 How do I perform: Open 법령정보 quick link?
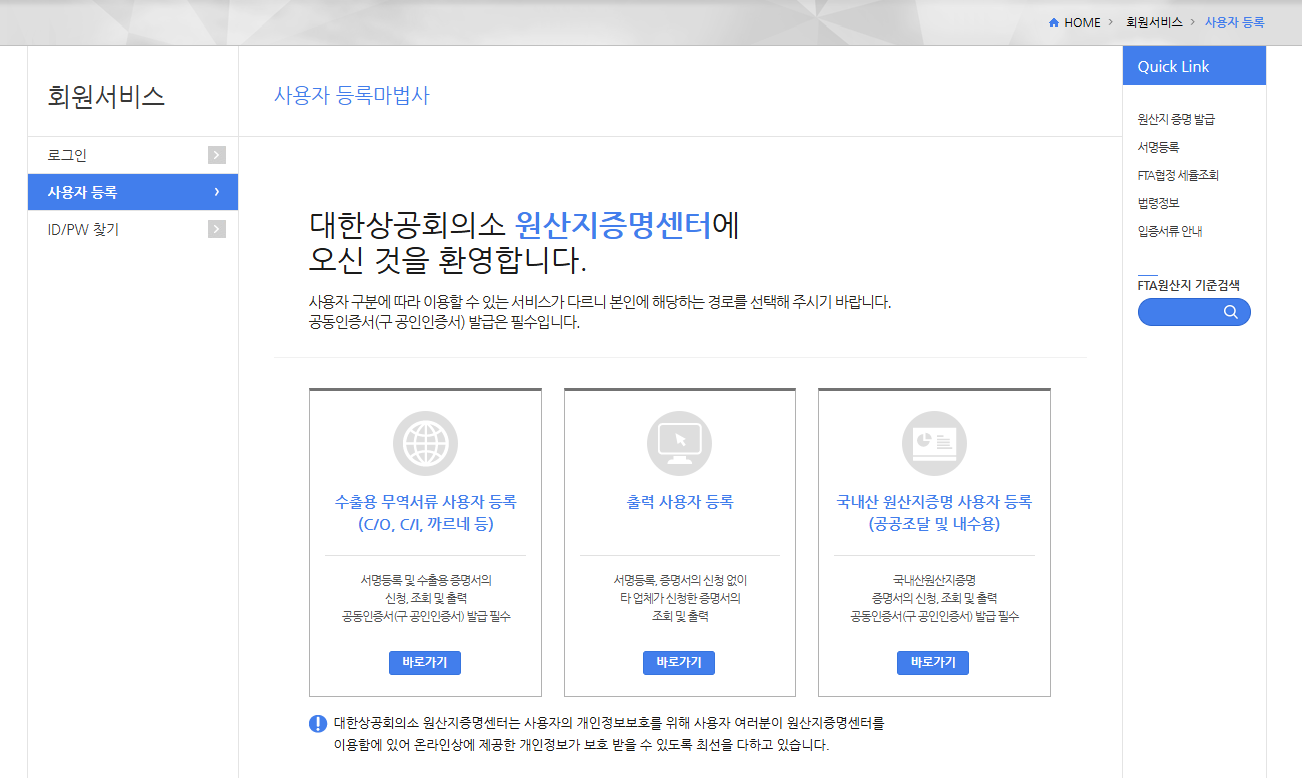1158,203
